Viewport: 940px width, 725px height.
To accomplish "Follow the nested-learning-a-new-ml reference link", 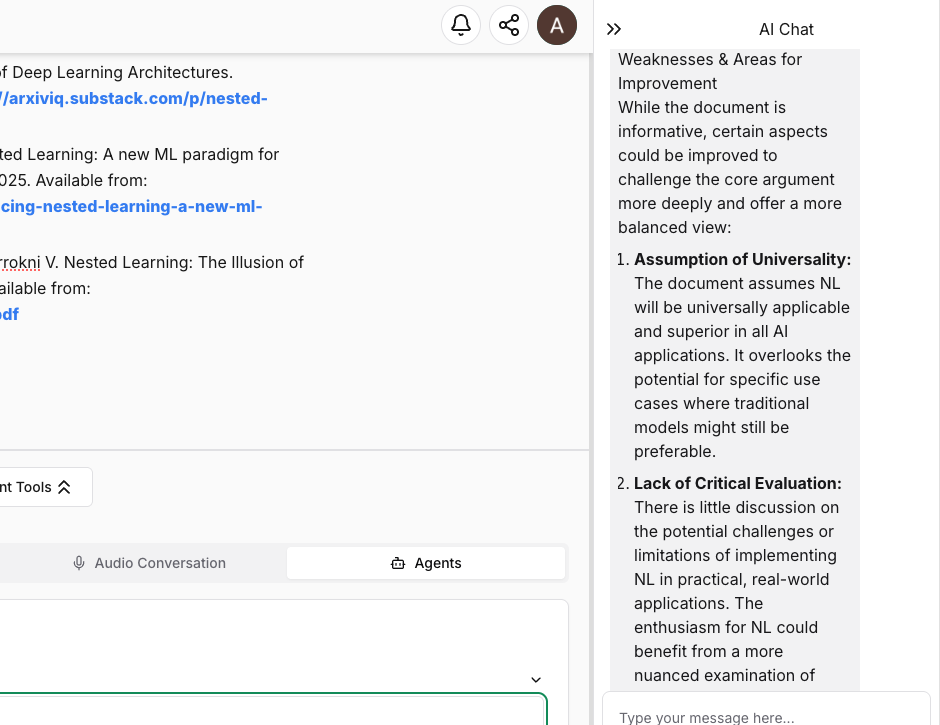I will 131,206.
